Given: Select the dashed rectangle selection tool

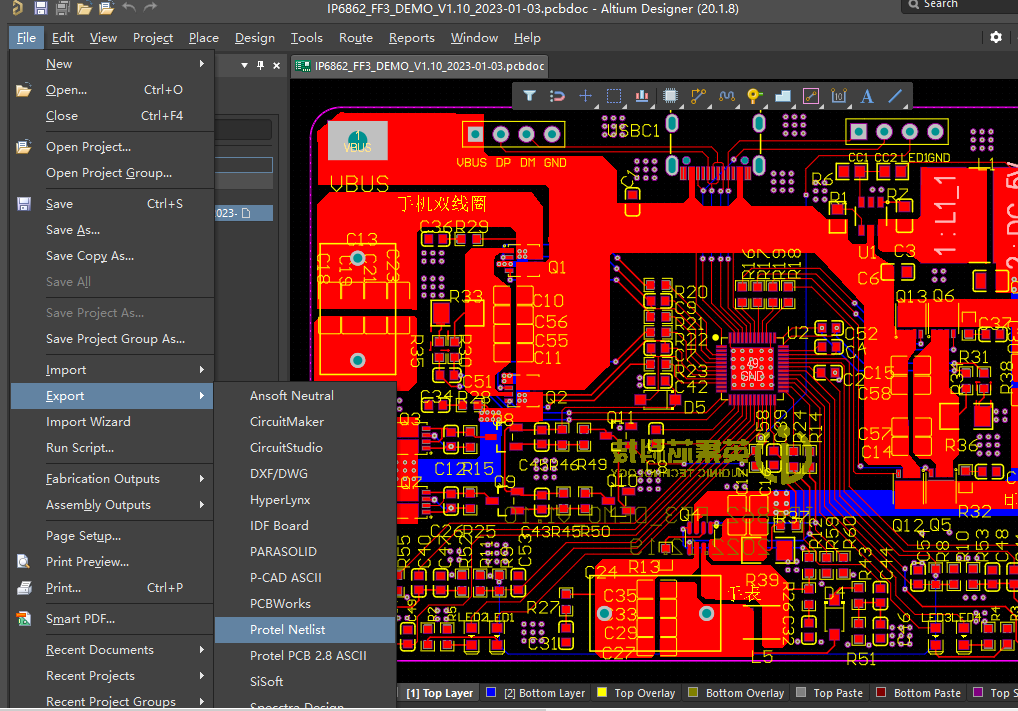Looking at the screenshot, I should tap(614, 96).
